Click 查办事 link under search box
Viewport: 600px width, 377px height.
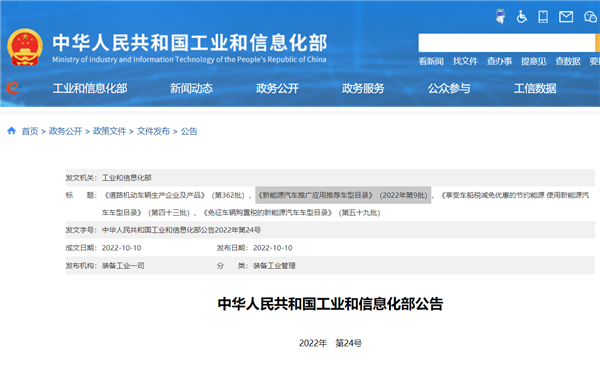coord(499,61)
